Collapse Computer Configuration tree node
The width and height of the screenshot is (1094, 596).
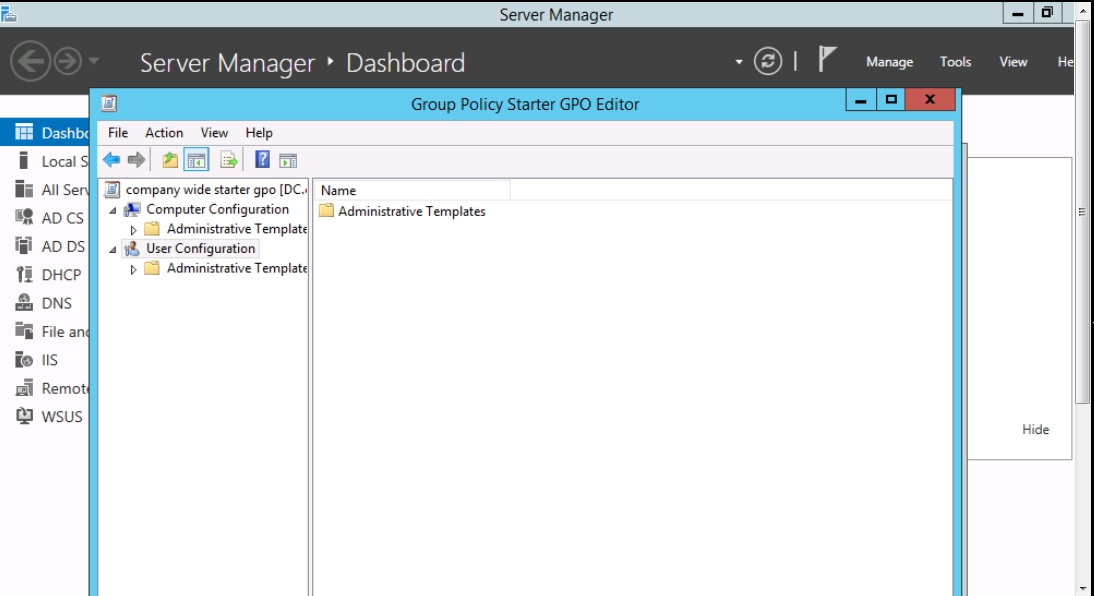pos(112,210)
